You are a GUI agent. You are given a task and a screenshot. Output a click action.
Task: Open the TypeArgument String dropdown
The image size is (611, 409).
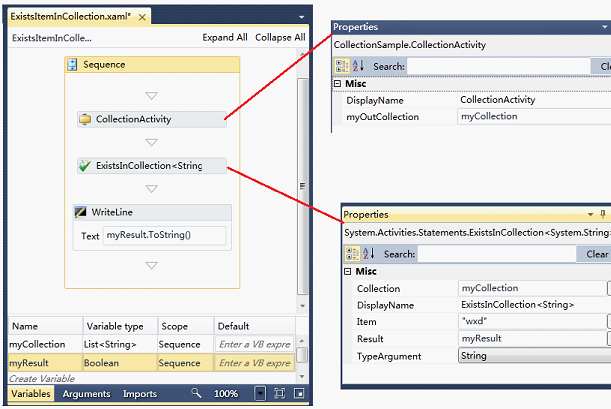[535, 356]
